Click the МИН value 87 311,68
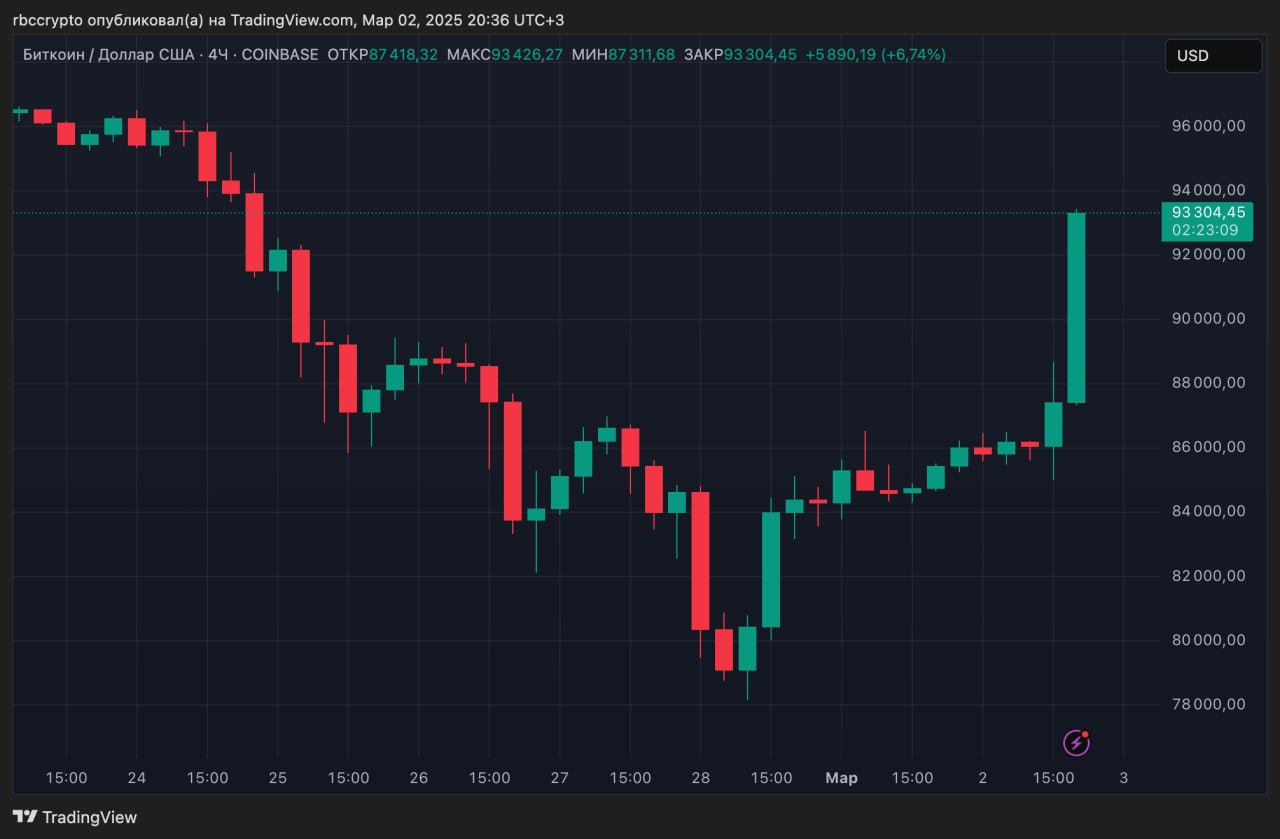1280x839 pixels. click(642, 55)
